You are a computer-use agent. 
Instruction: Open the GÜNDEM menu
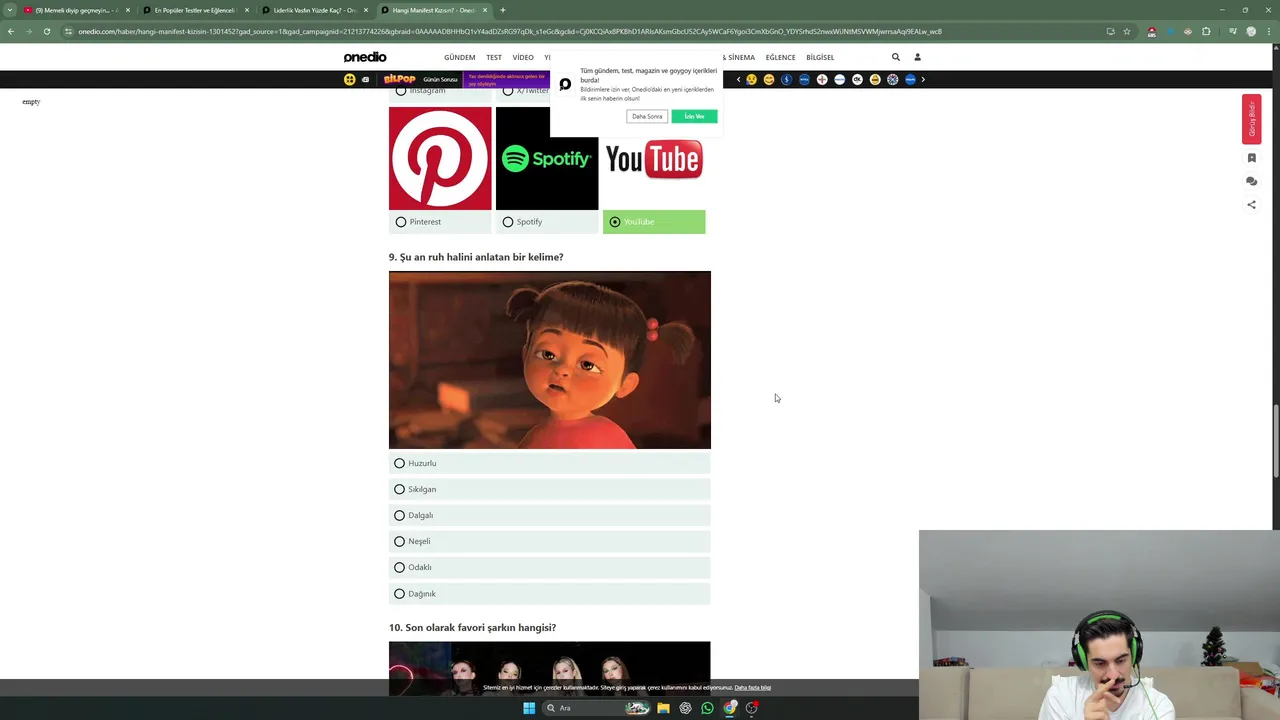click(x=460, y=57)
